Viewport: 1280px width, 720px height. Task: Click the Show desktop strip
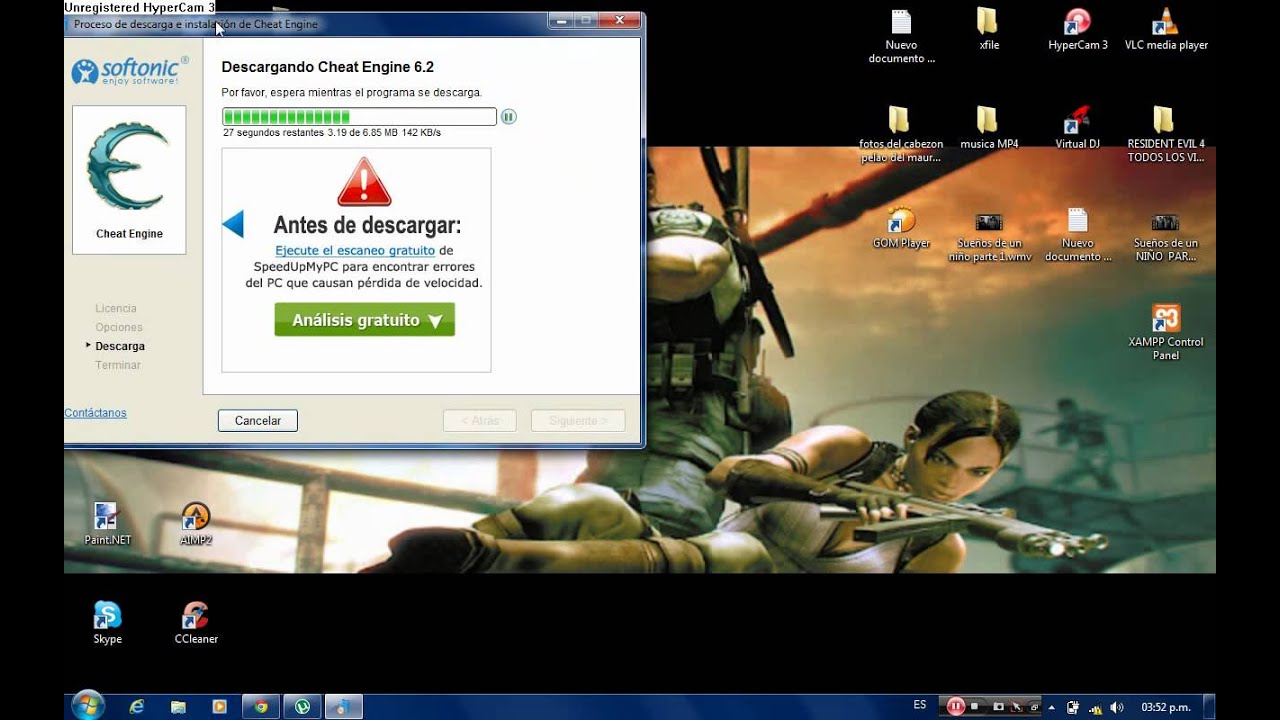point(1210,707)
